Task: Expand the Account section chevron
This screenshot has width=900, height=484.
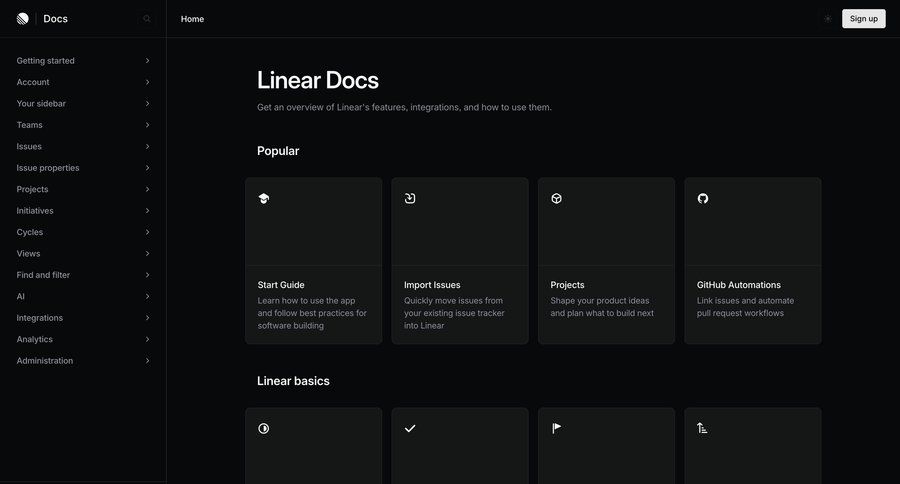Action: (x=148, y=82)
